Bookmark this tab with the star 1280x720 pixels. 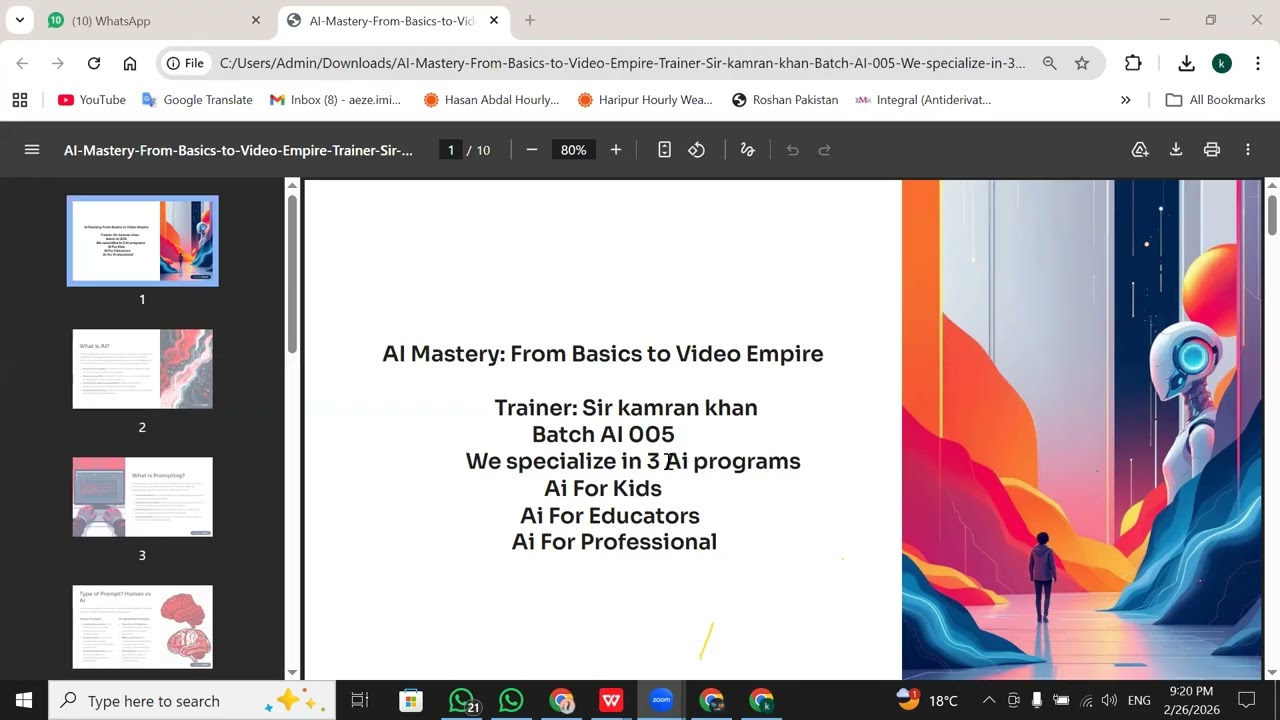1082,63
